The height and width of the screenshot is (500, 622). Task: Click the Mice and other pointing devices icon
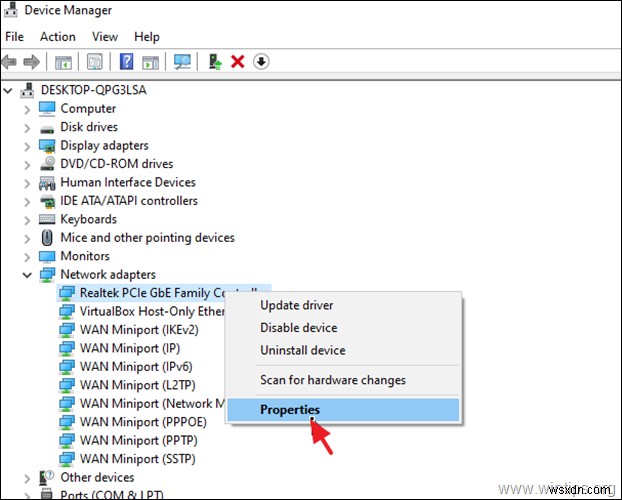[x=47, y=238]
